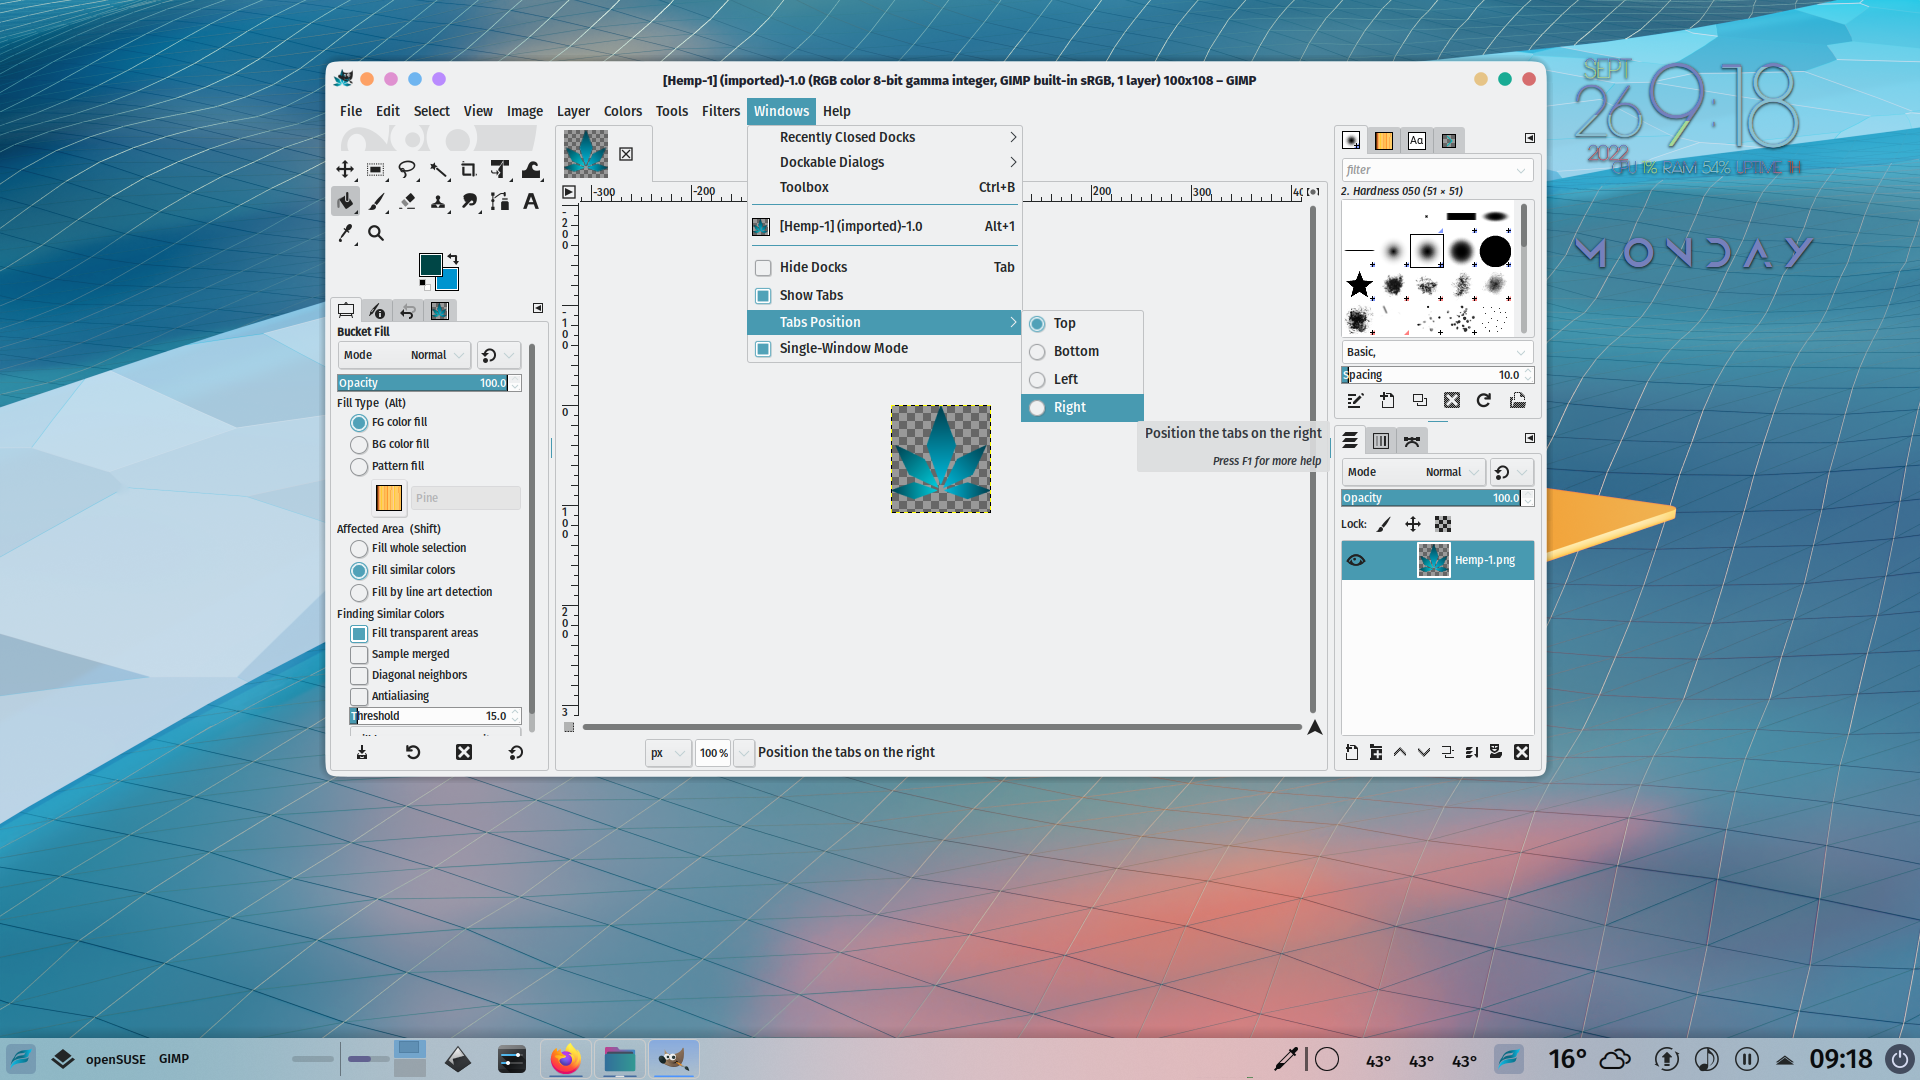1920x1080 pixels.
Task: Click the foreground color swatch
Action: [430, 264]
